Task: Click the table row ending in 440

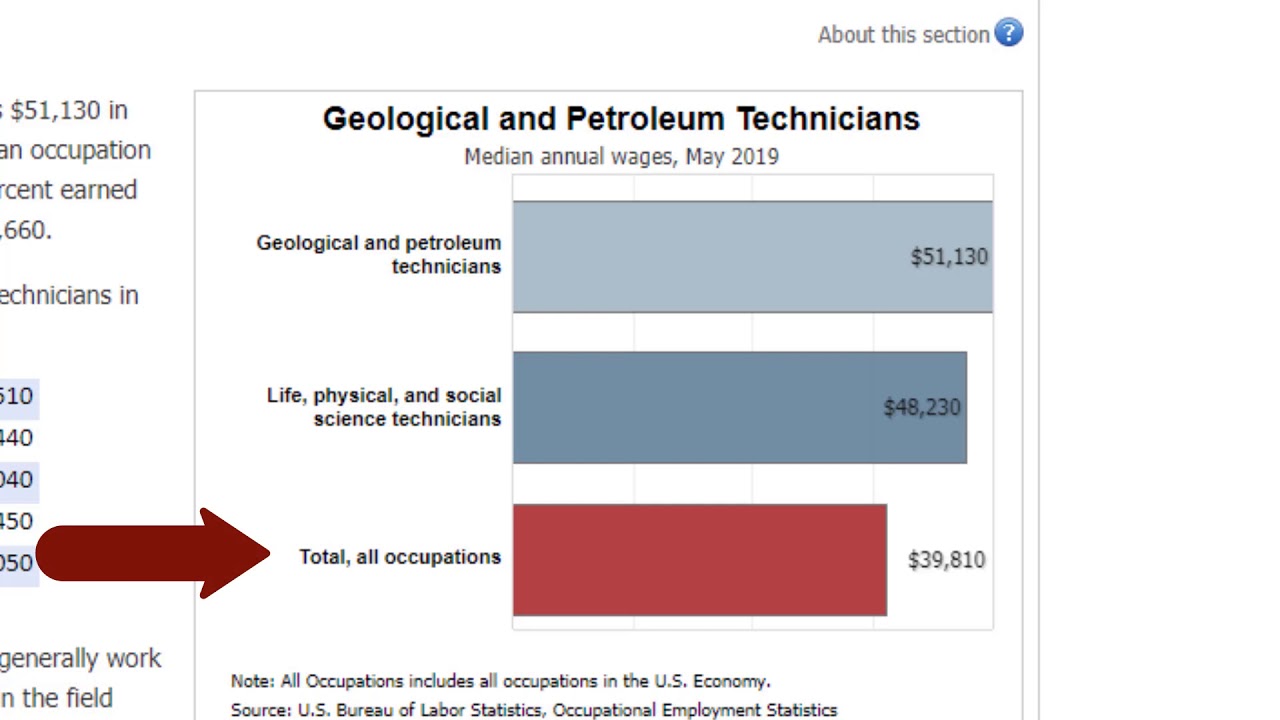Action: tap(17, 438)
